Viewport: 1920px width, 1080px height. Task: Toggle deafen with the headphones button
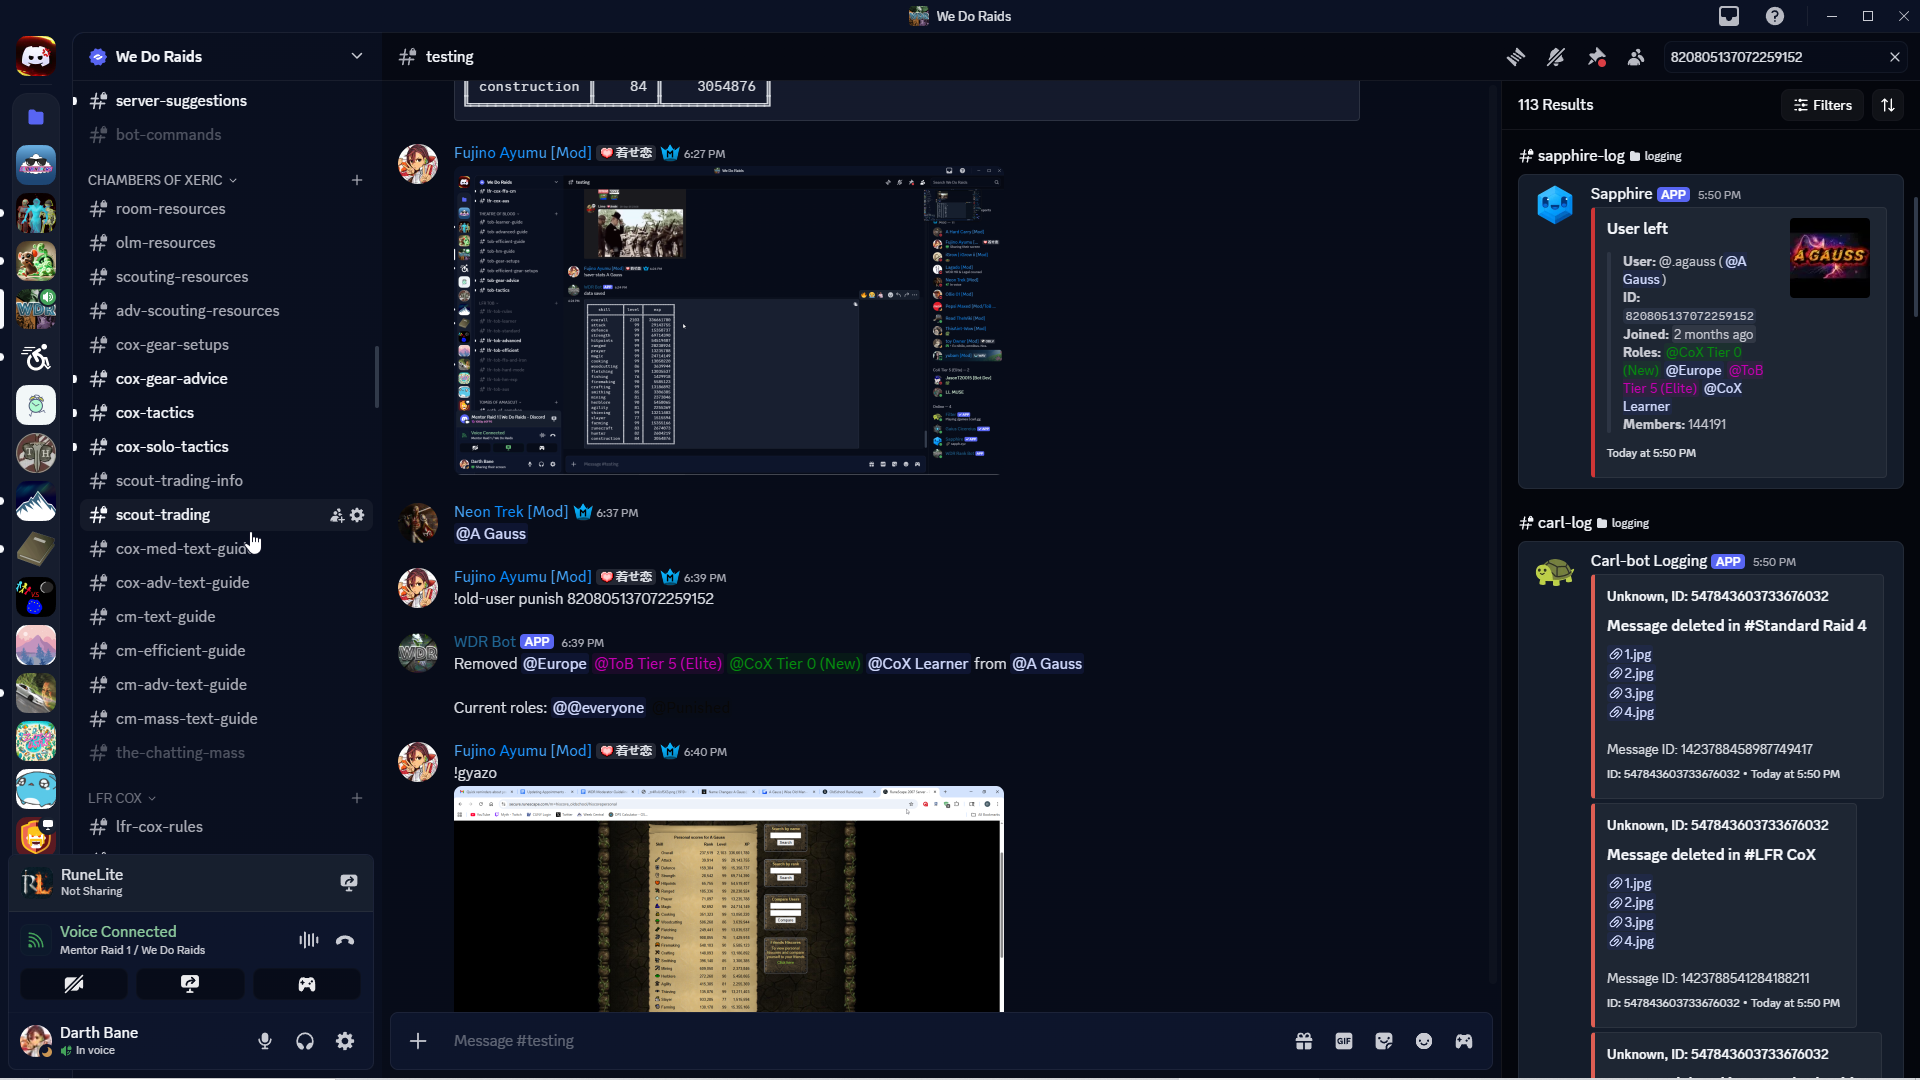coord(305,1041)
